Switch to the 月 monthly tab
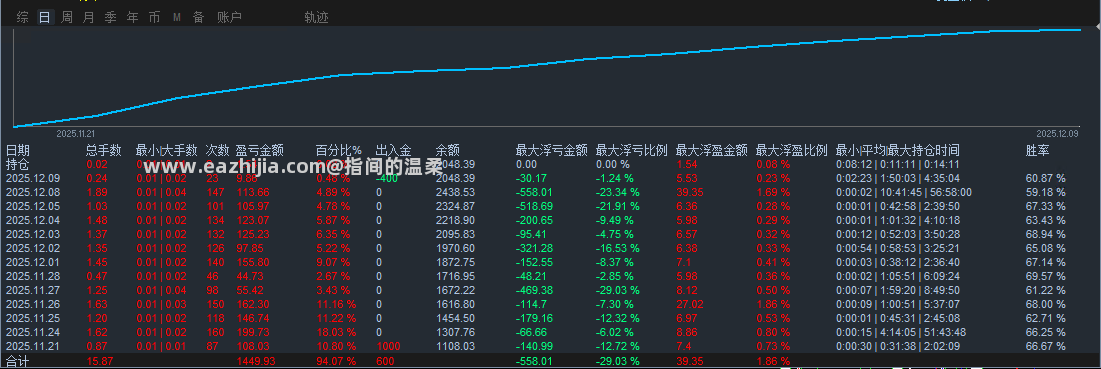Image resolution: width=1101 pixels, height=369 pixels. [88, 18]
